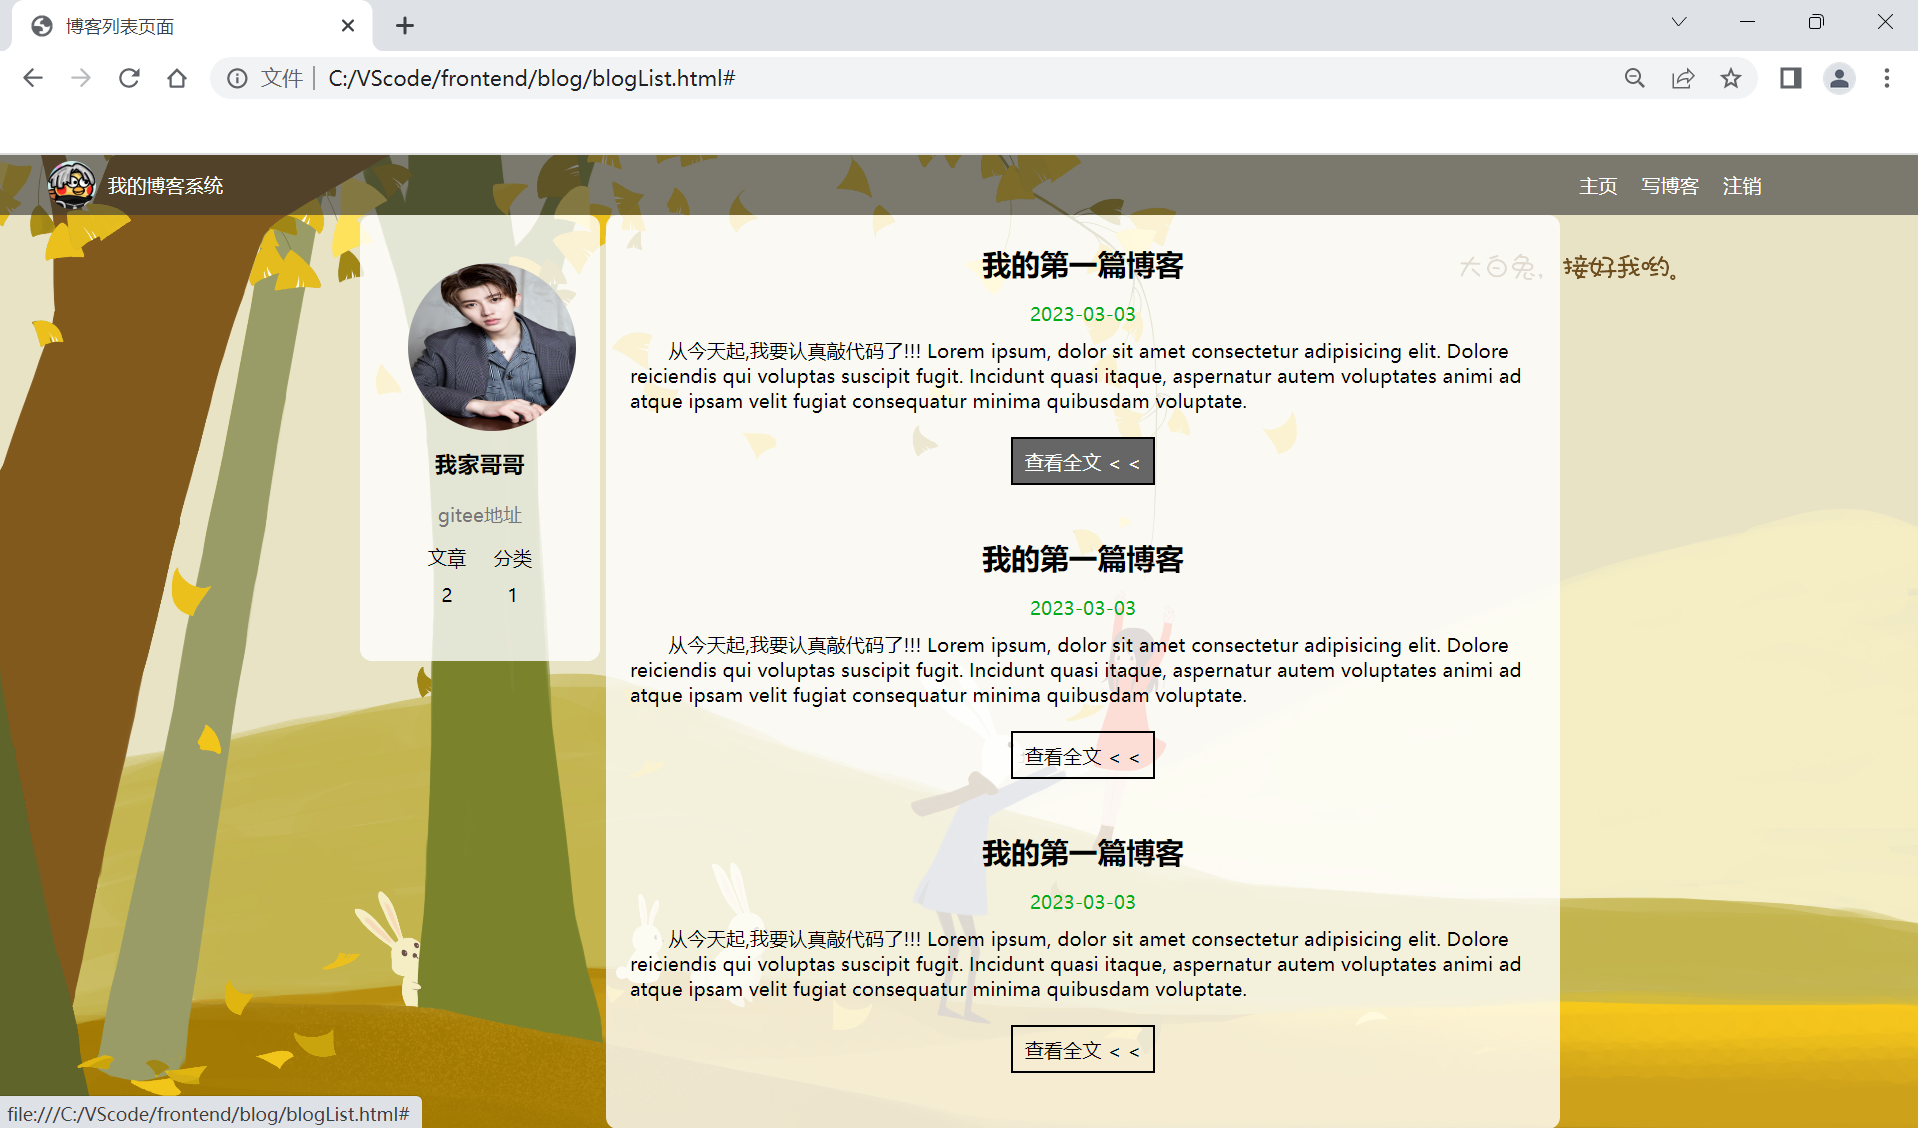Click the 文章 label in the sidebar
This screenshot has height=1128, width=1918.
click(447, 558)
